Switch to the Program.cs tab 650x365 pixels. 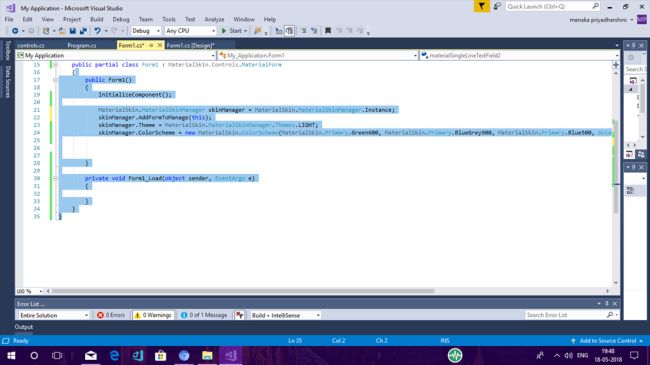coord(82,45)
